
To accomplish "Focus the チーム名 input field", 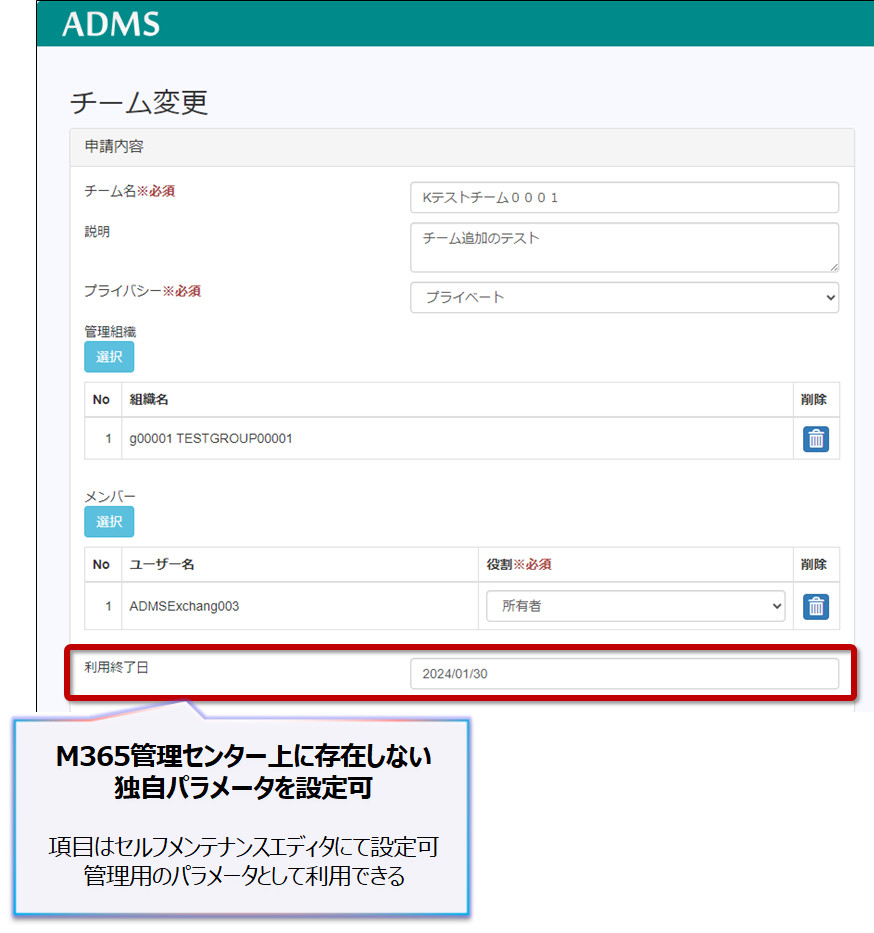I will click(x=624, y=198).
